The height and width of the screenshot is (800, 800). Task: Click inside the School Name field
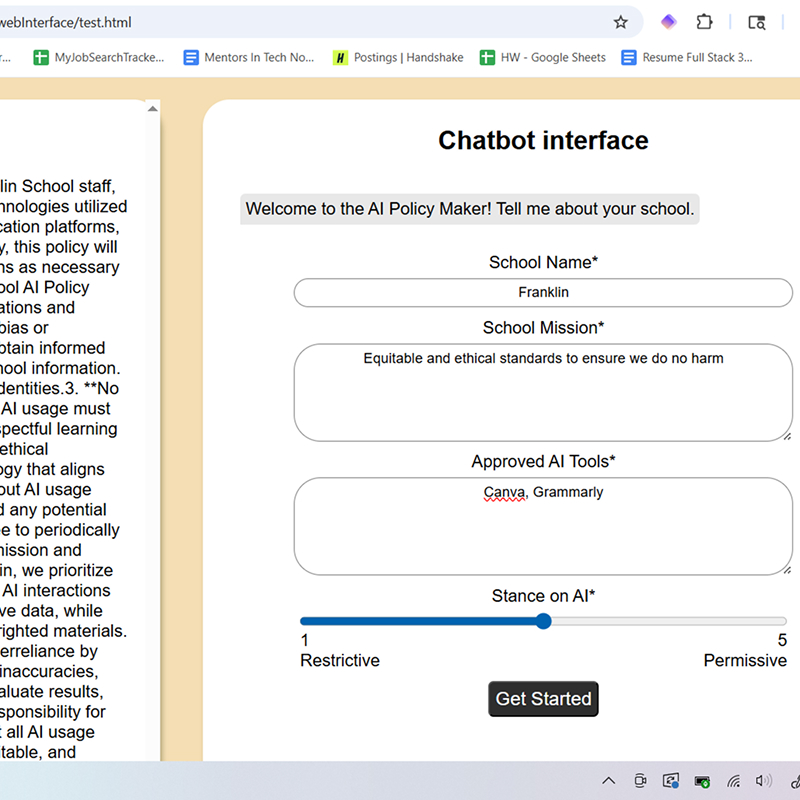click(543, 292)
